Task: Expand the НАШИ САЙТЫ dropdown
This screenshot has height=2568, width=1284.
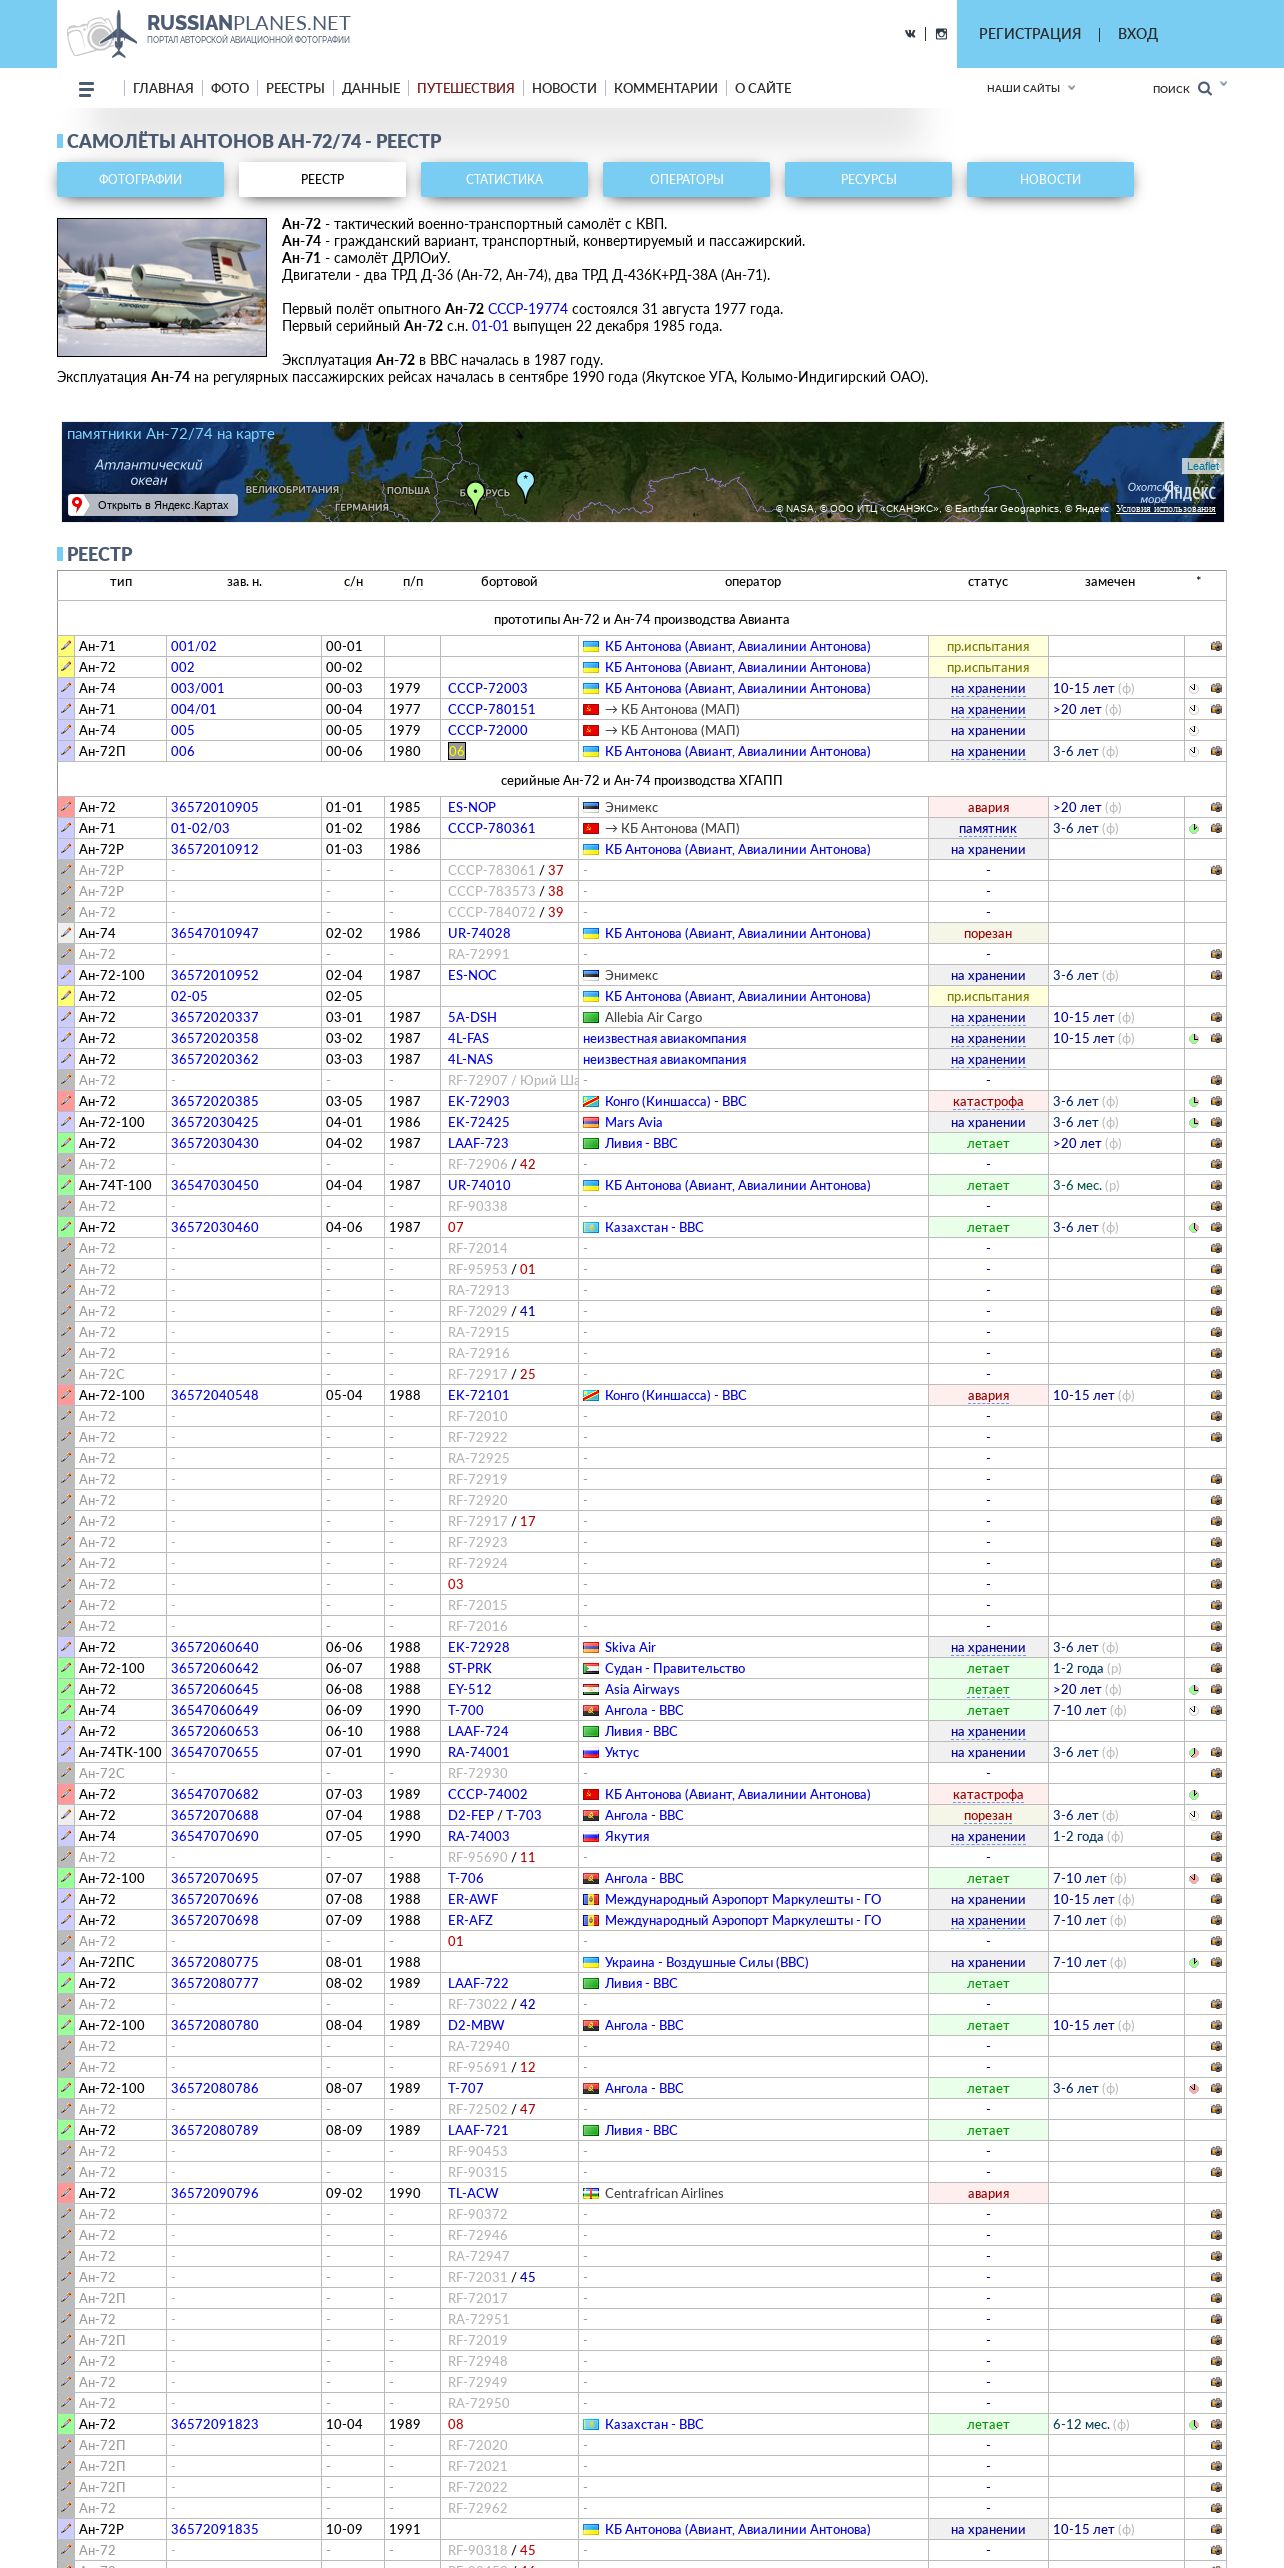Action: tap(1031, 88)
